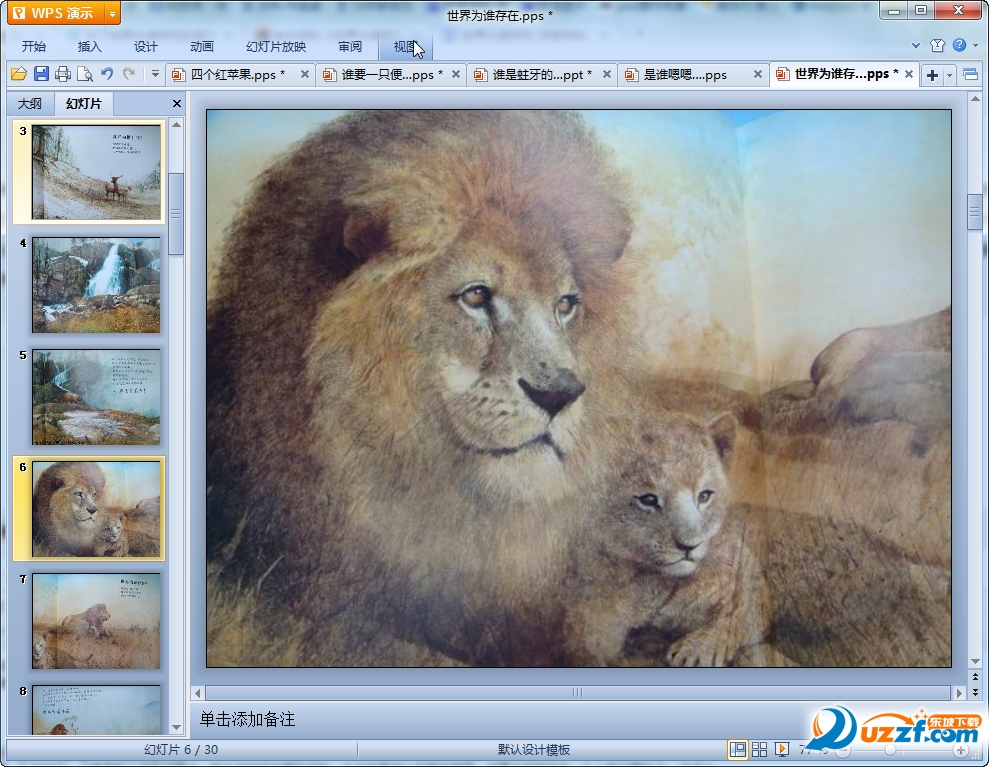Switch to slide sorter view in the status bar
Viewport: 989px width, 767px height.
[759, 749]
